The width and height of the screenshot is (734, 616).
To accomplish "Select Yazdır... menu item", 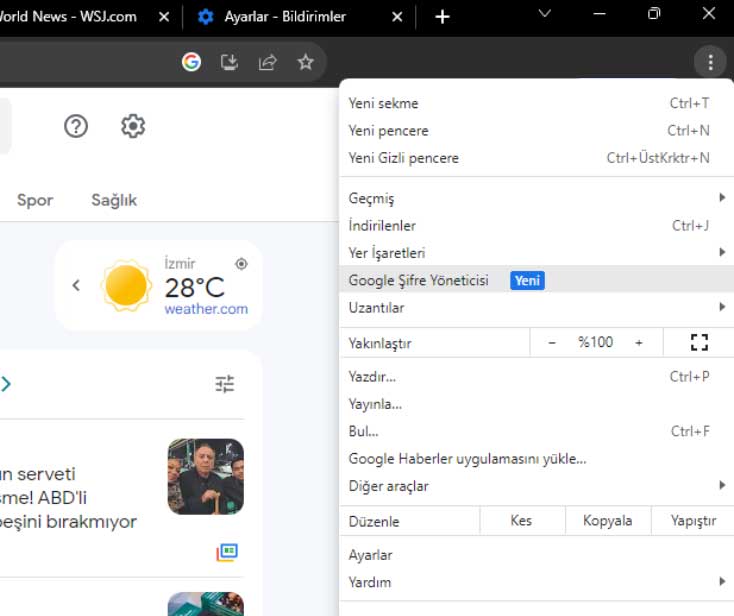I will (536, 377).
